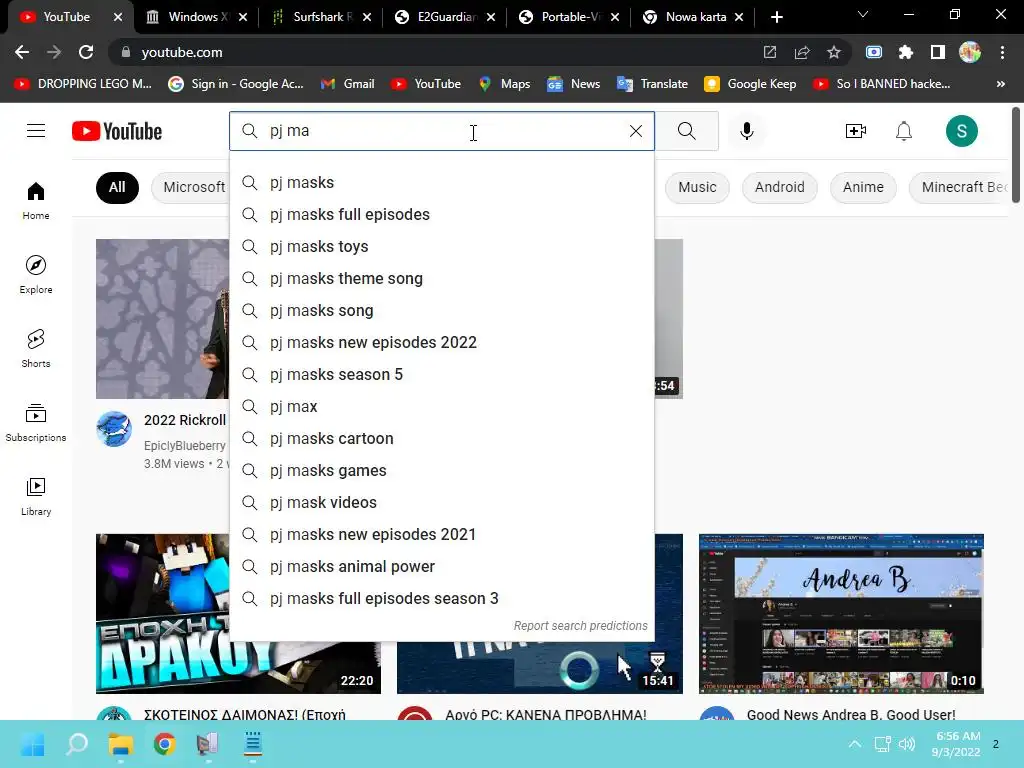
Task: Choose suggestion 'pj masks full episodes'
Action: [441, 214]
